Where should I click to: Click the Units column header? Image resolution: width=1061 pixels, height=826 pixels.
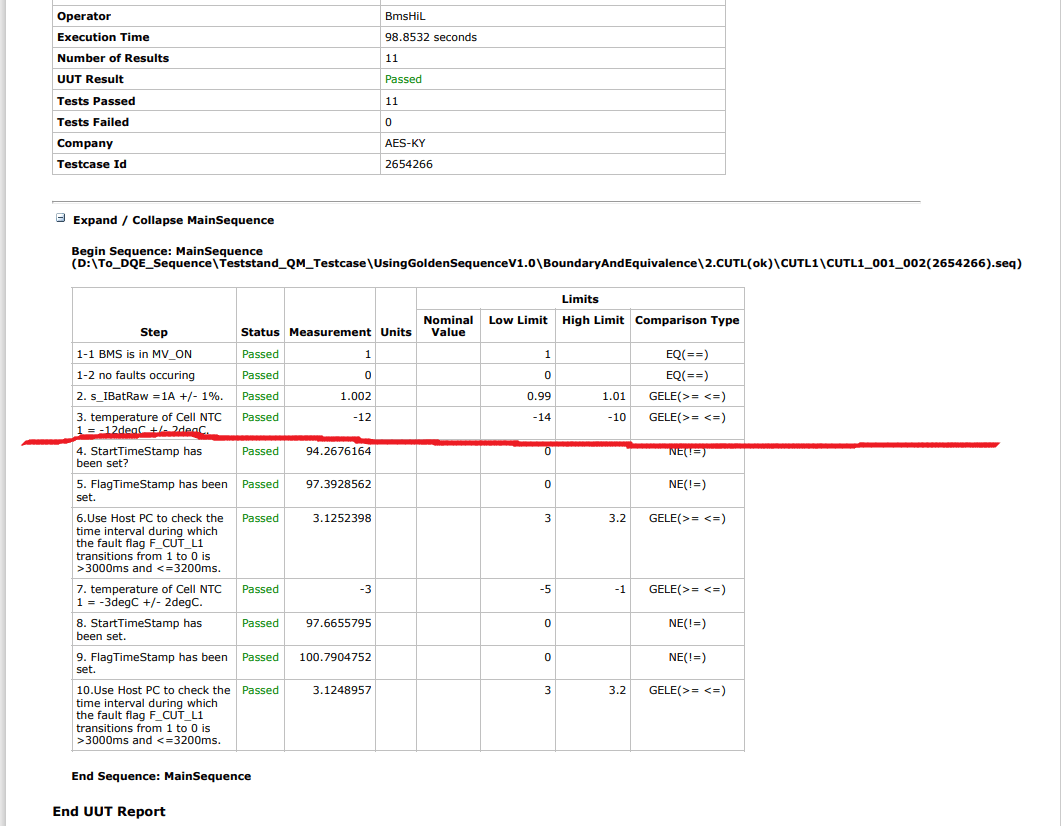coord(396,332)
